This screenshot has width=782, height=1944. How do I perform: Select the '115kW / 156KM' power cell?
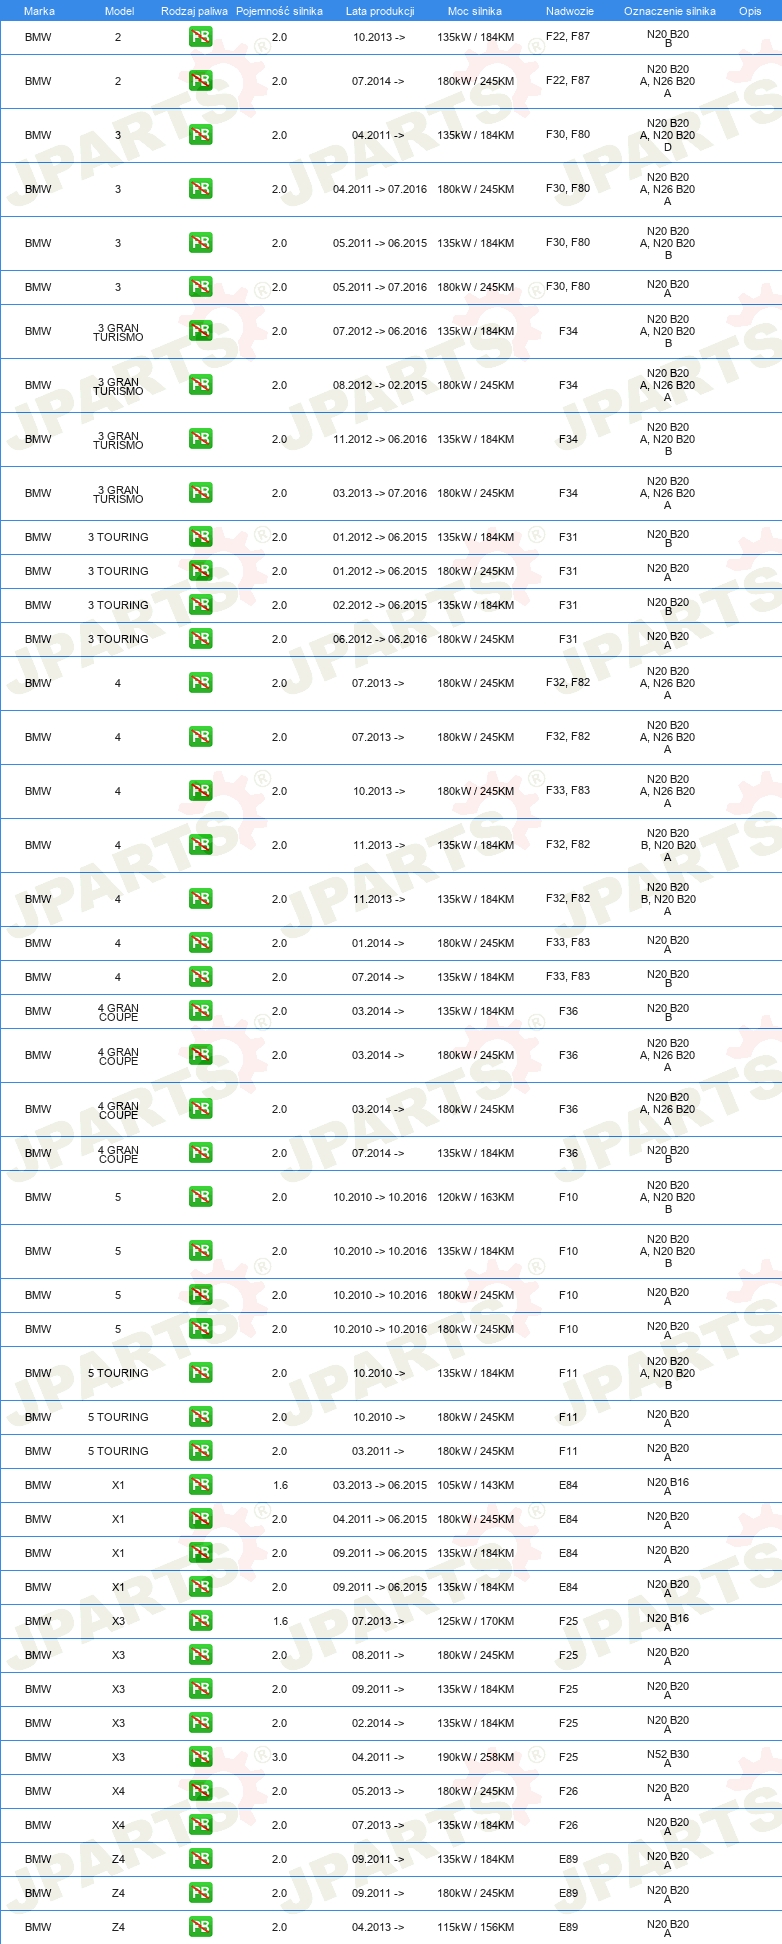476,1927
